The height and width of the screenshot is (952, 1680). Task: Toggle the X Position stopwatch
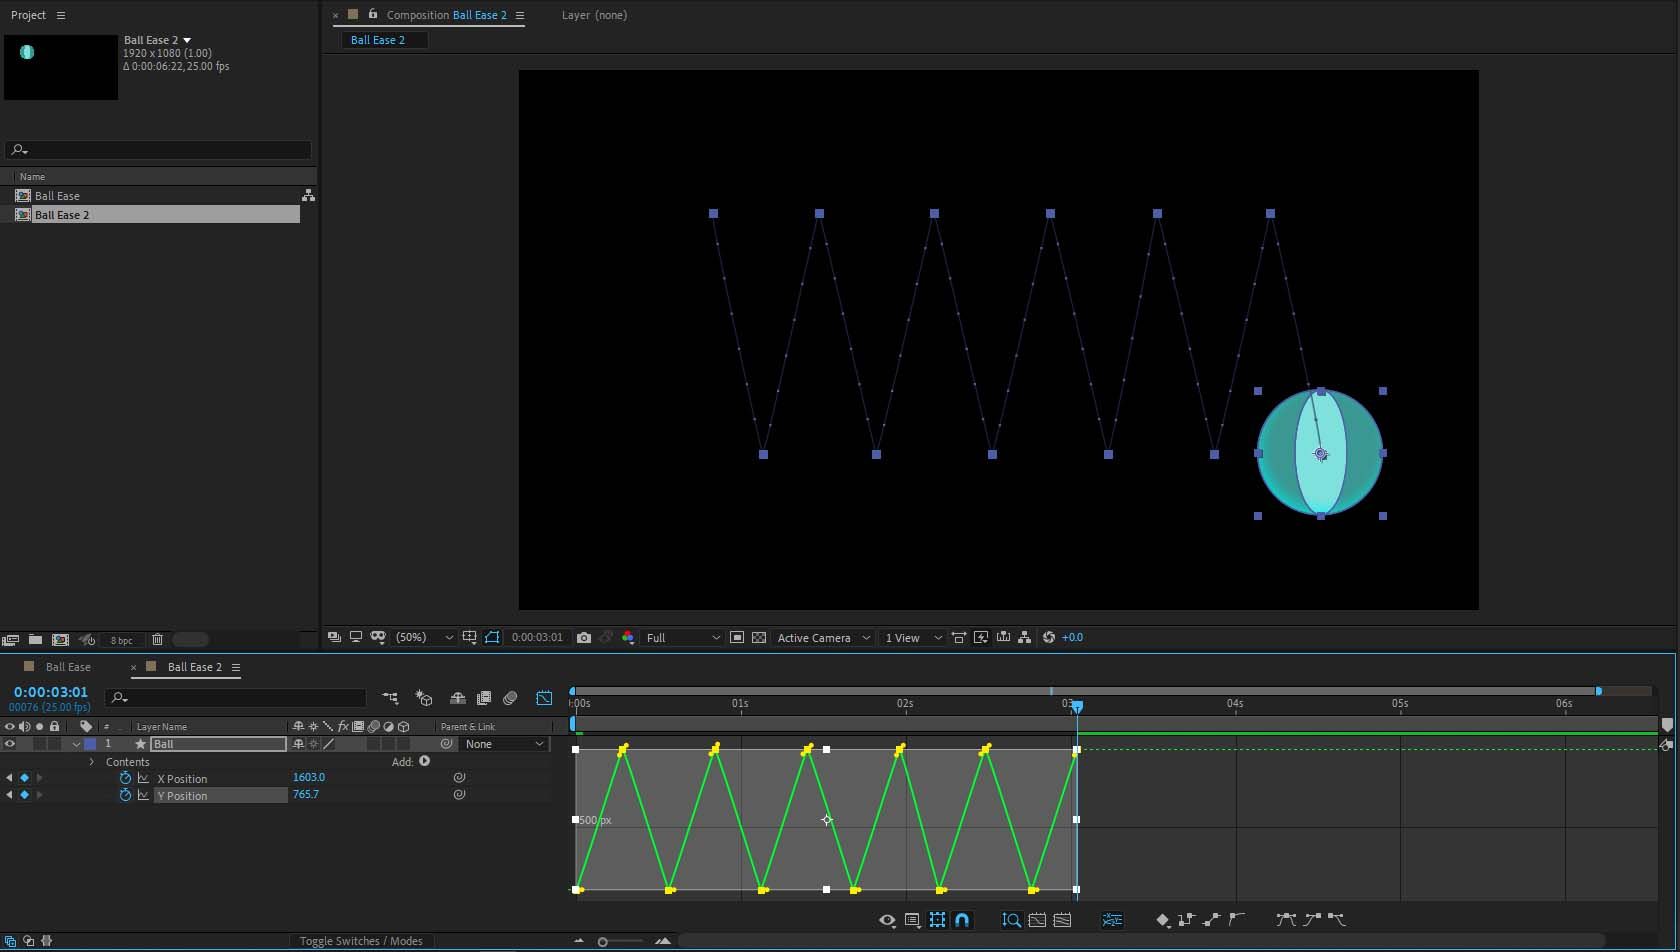(125, 778)
